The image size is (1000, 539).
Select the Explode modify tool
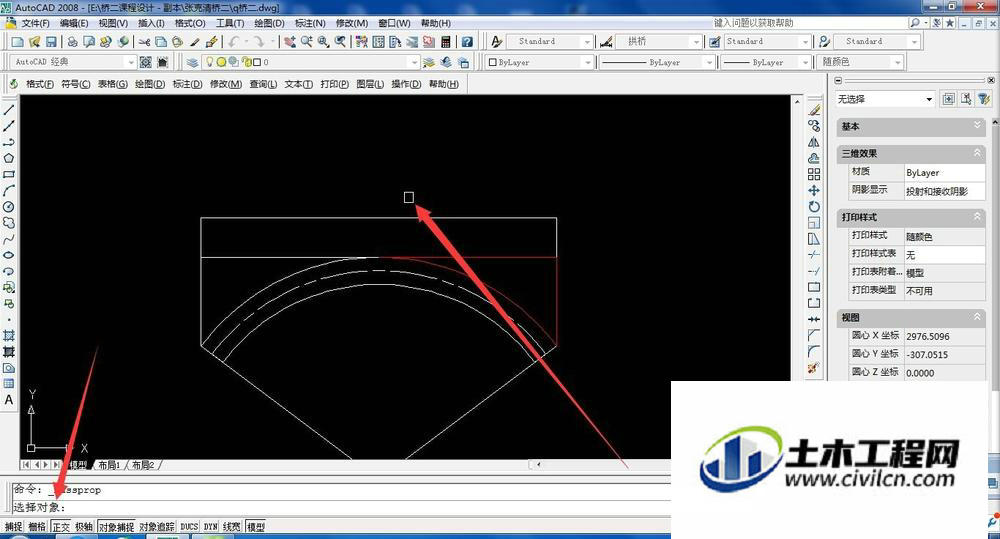[814, 368]
